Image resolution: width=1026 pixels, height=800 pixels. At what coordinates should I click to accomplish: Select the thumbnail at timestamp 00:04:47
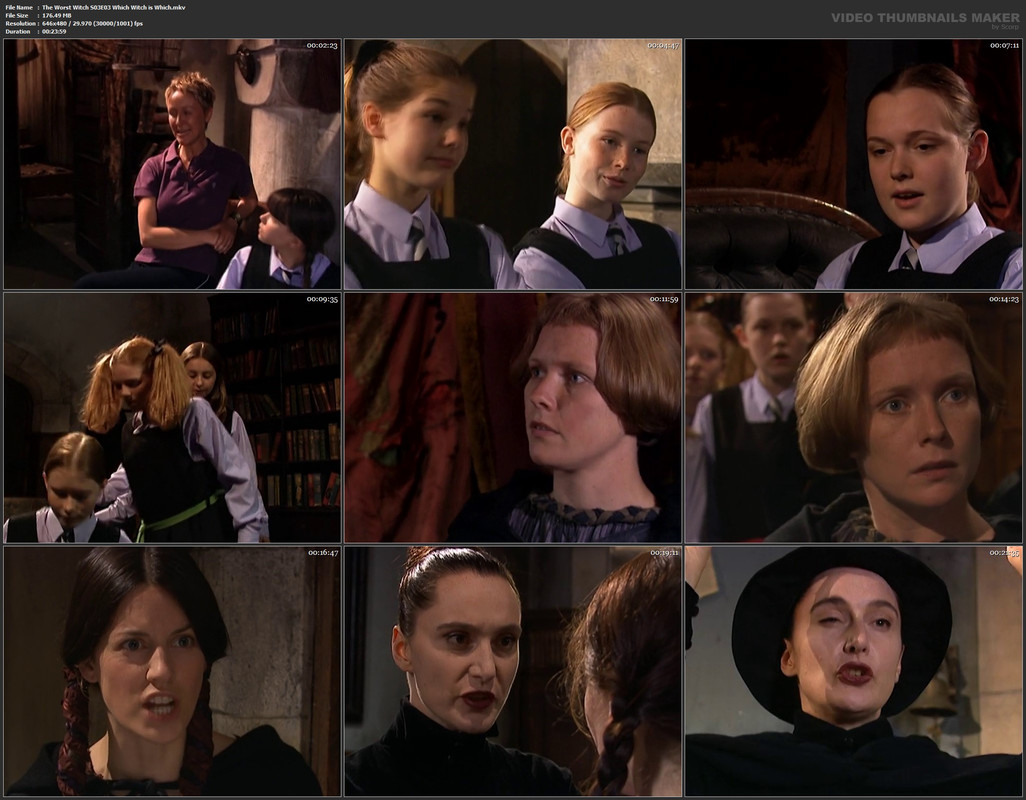pos(513,164)
